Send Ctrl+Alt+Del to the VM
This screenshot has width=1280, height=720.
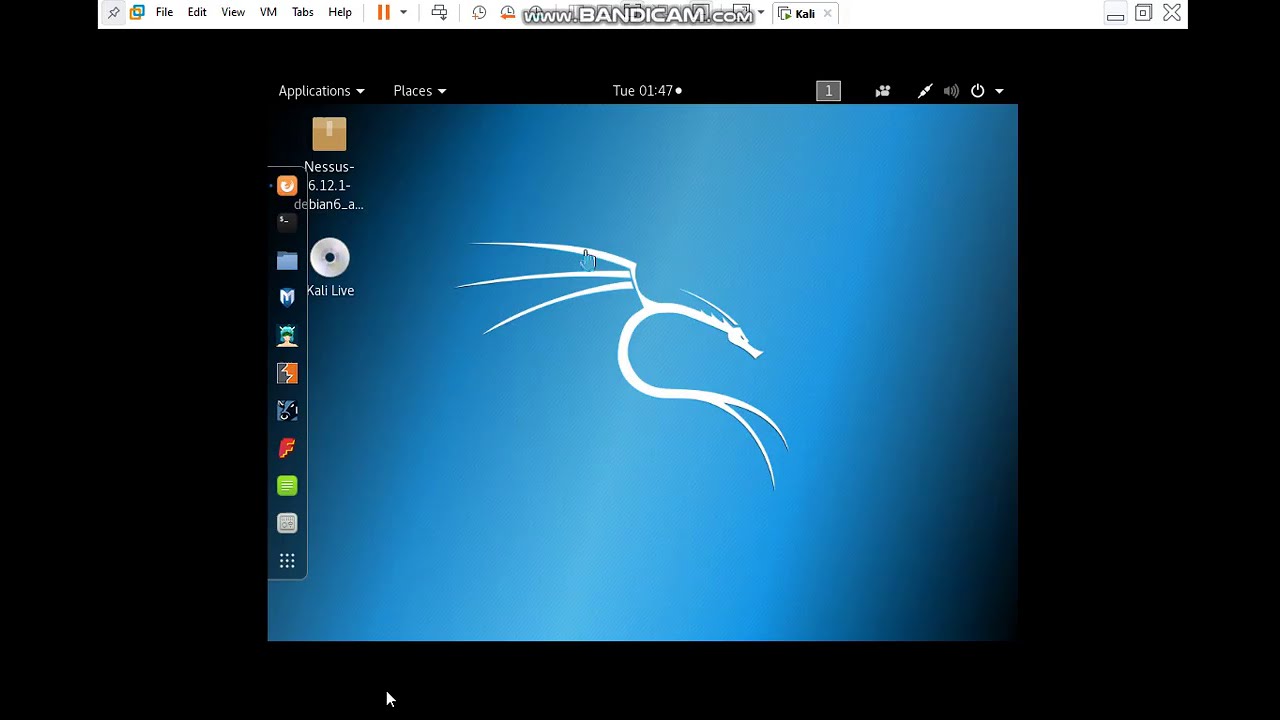(439, 13)
